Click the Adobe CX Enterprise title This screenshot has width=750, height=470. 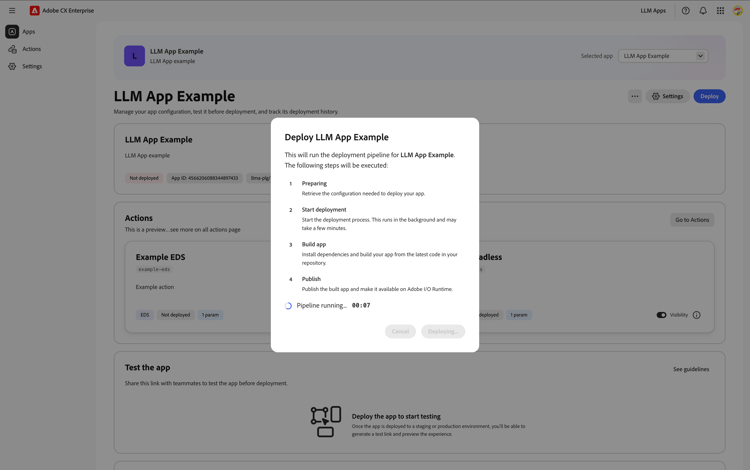(x=68, y=11)
